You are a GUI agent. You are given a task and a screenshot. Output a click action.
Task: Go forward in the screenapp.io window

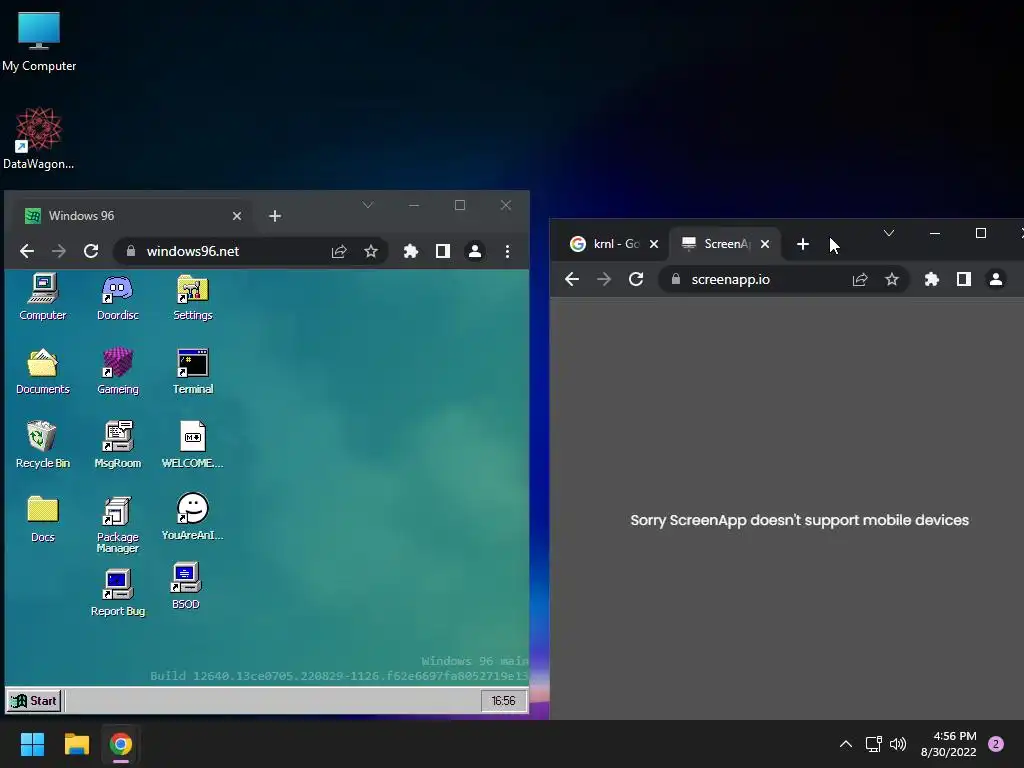(604, 280)
